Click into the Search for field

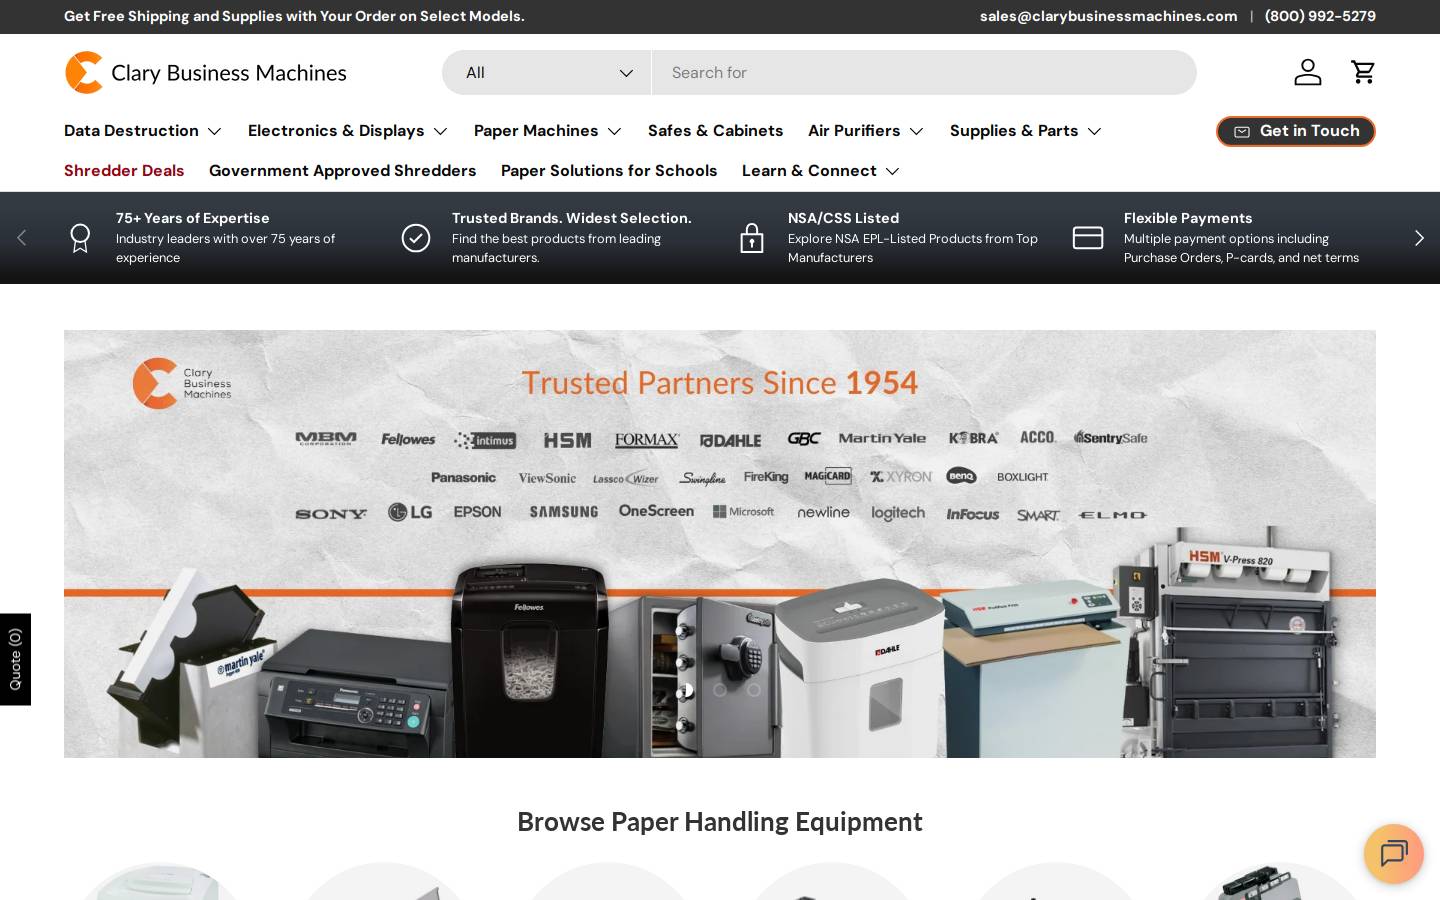click(x=924, y=73)
